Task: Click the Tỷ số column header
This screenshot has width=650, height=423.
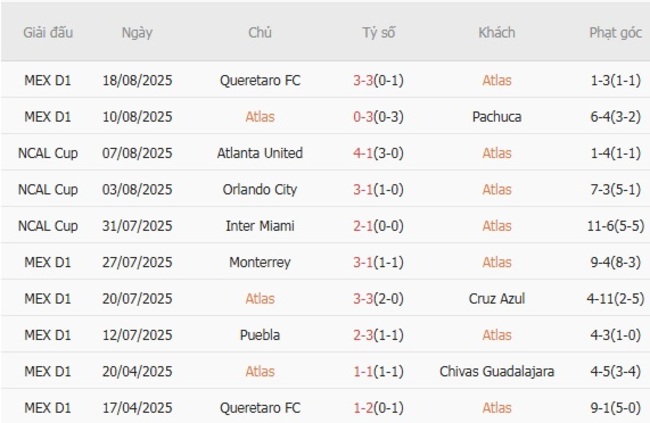Action: (x=378, y=32)
